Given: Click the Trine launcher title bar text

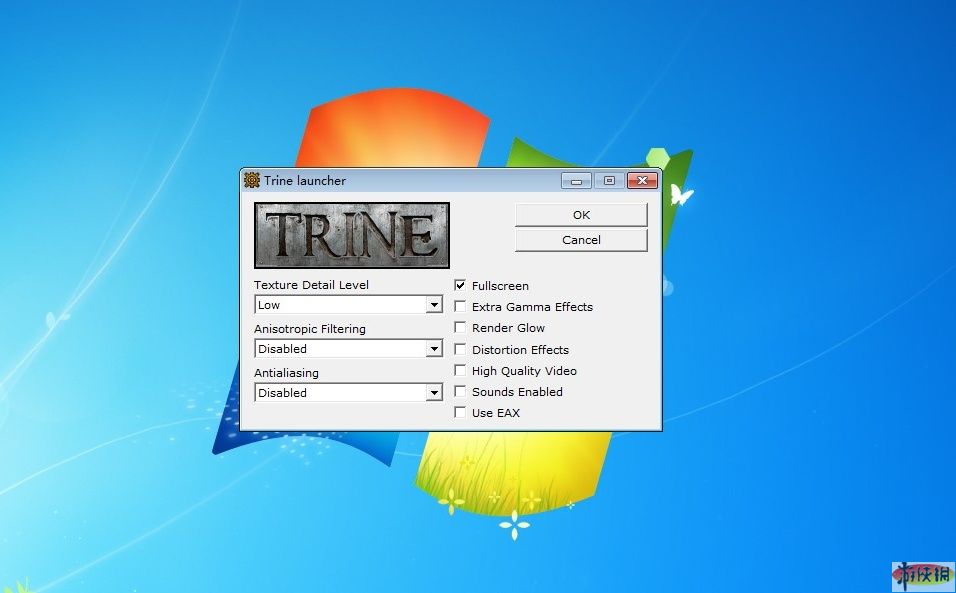Looking at the screenshot, I should 305,181.
